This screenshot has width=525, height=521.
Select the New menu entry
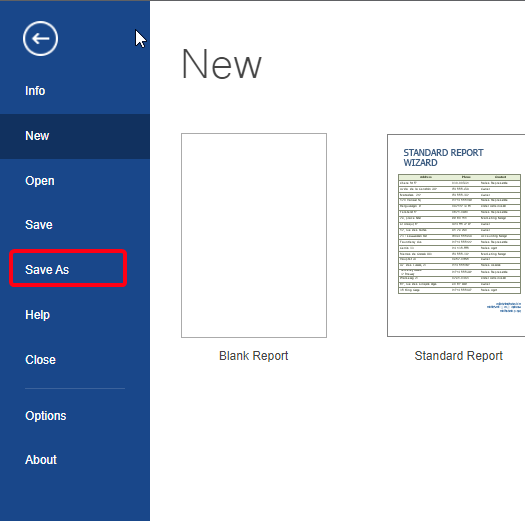(x=75, y=136)
